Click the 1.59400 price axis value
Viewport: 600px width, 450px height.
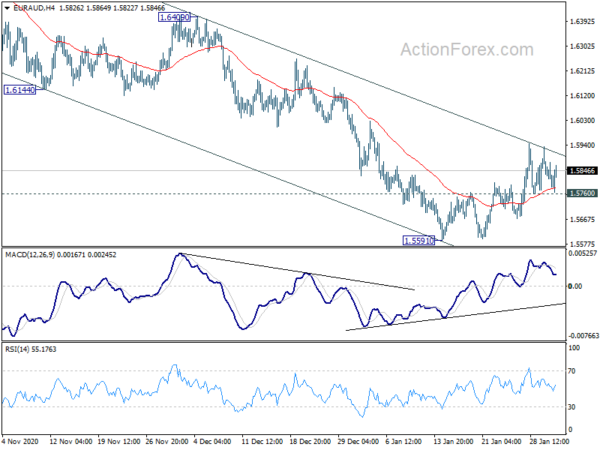582,145
